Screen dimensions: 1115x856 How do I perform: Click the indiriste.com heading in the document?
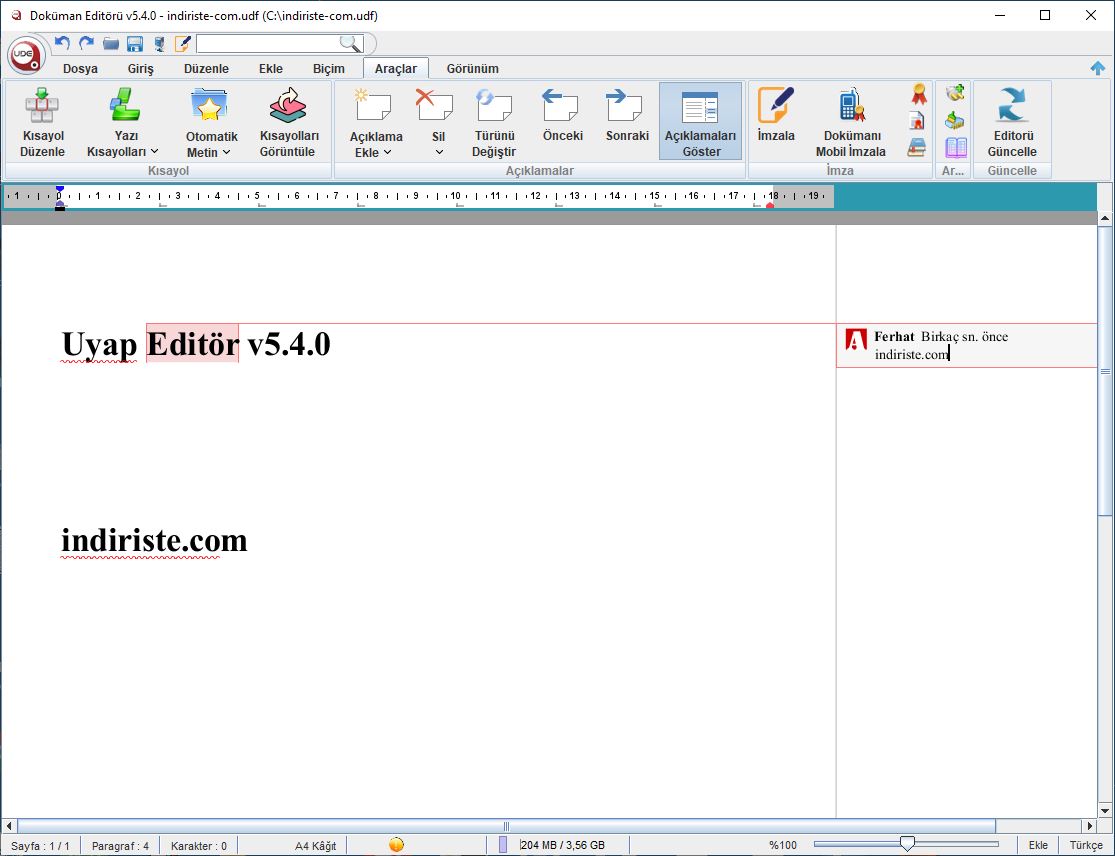[154, 540]
